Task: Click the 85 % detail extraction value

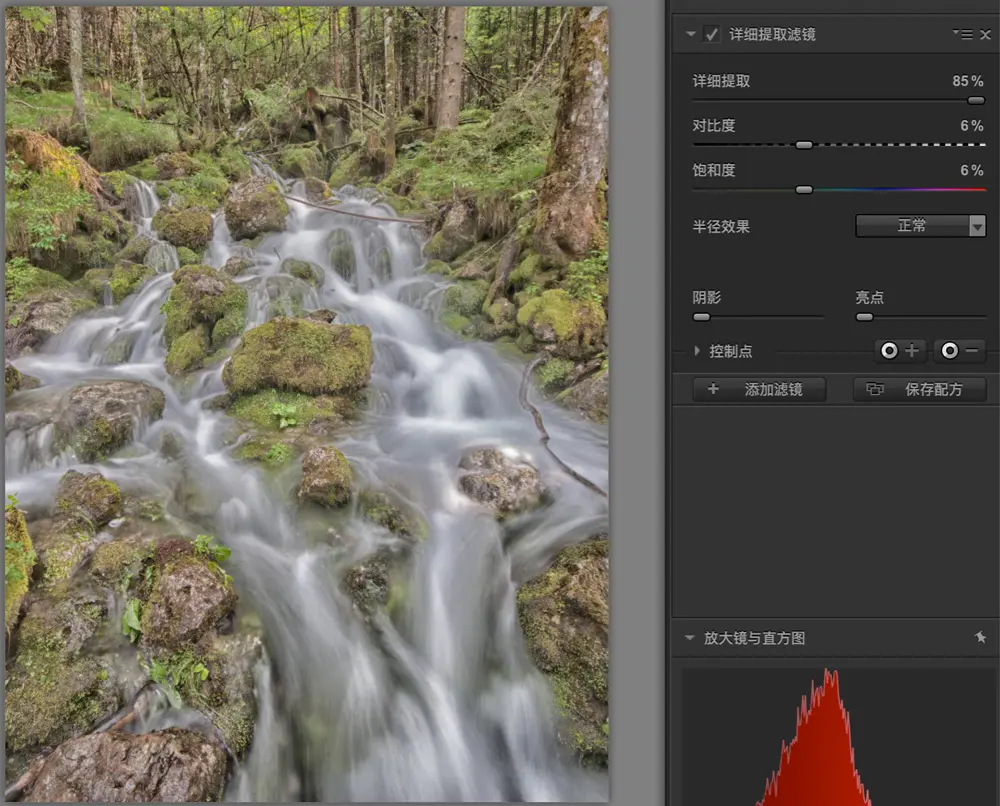Action: click(x=967, y=81)
